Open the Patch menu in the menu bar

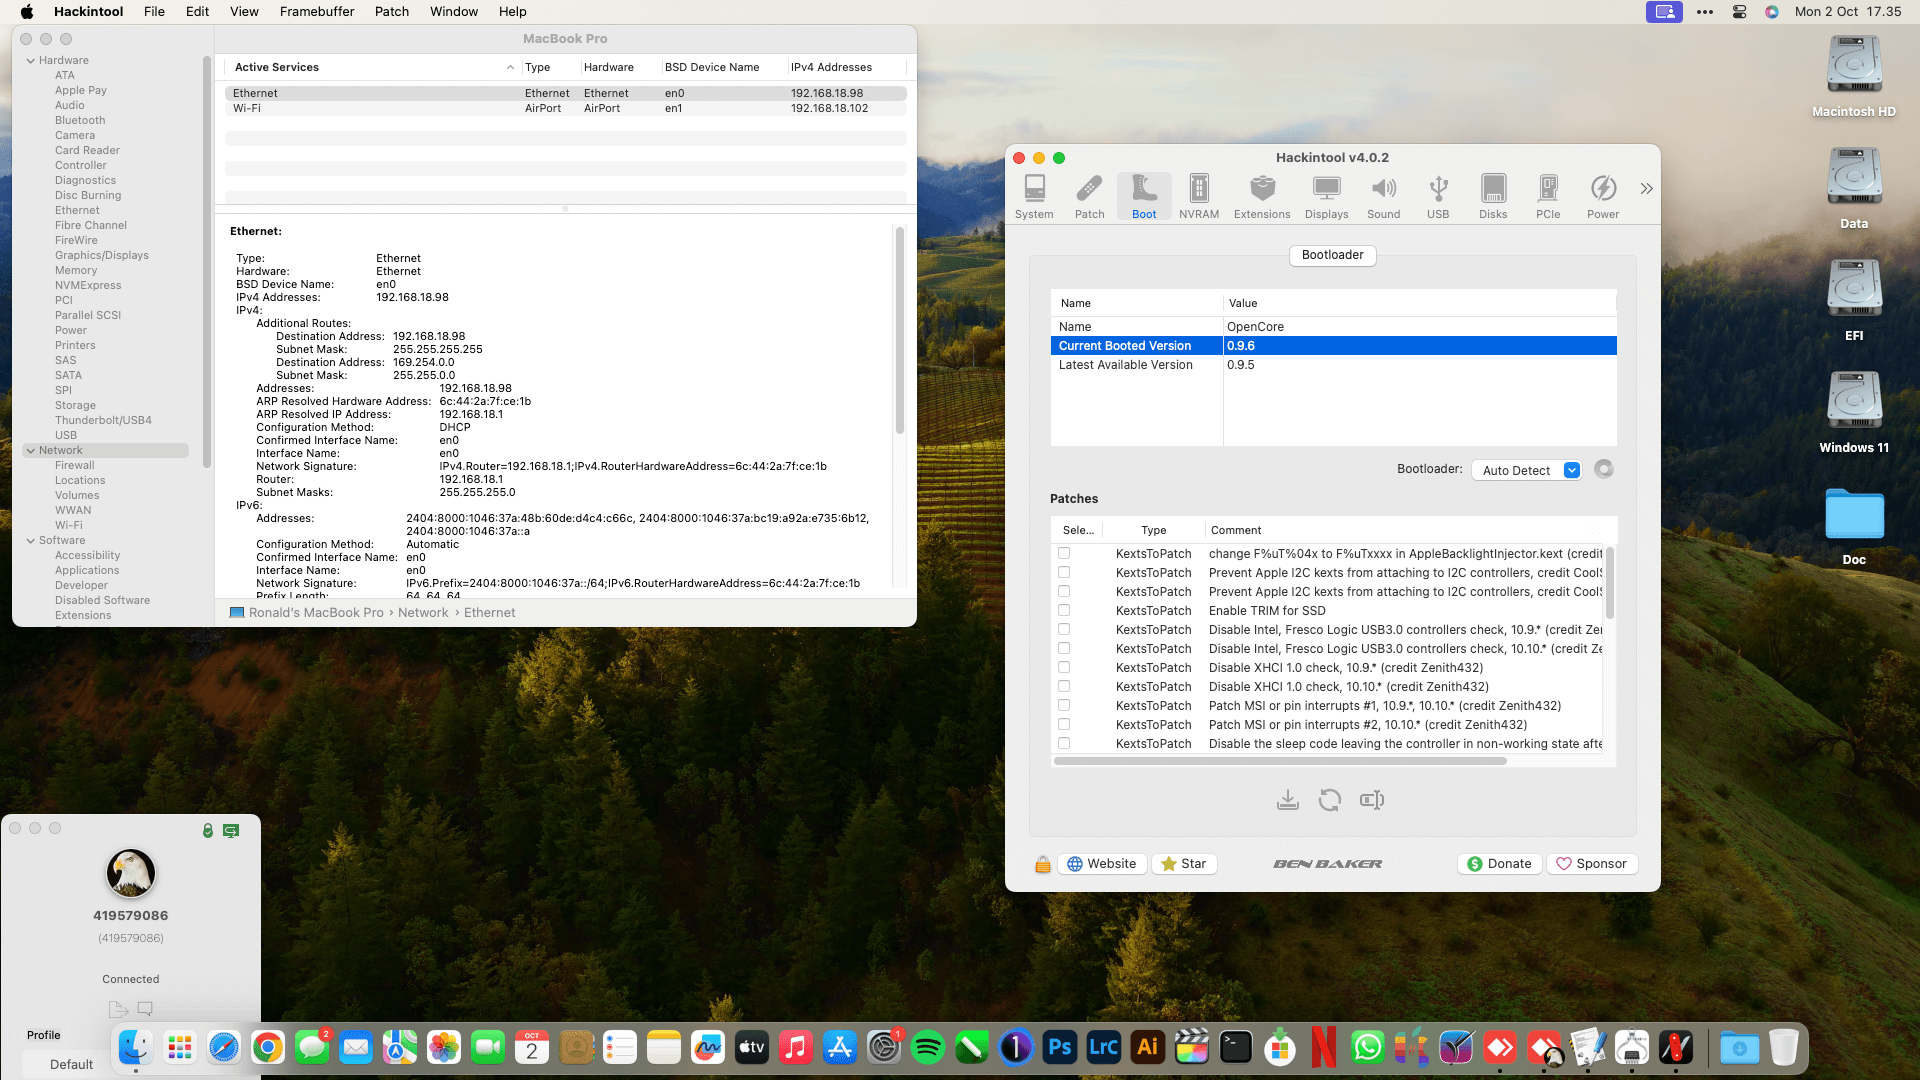point(391,12)
